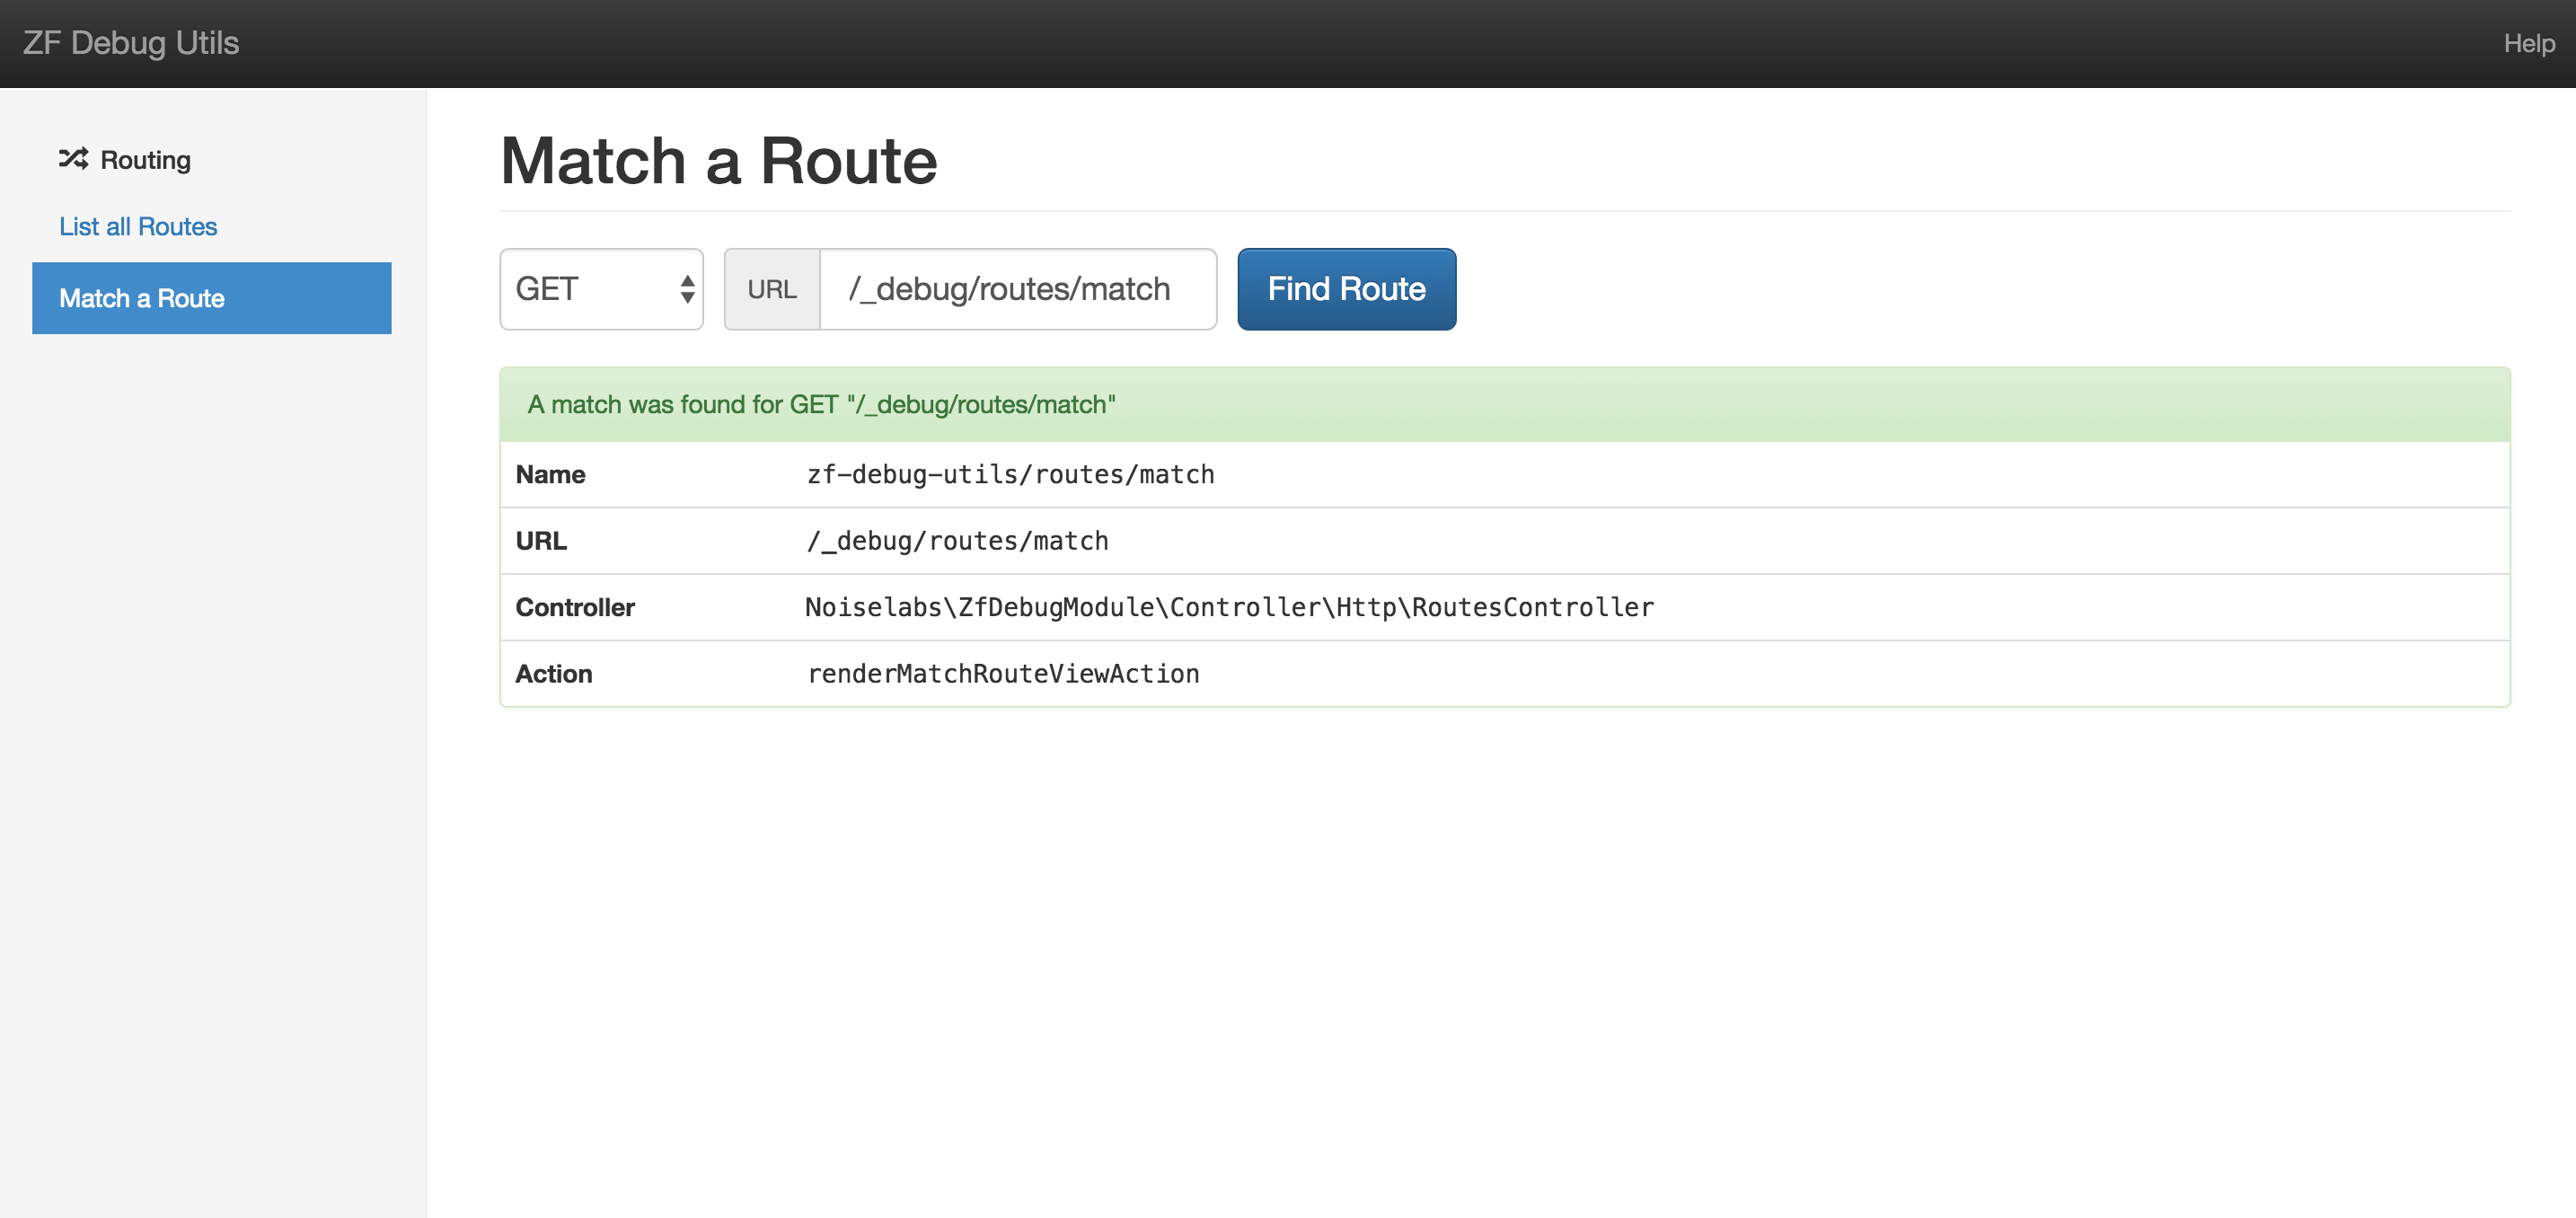
Task: Click the Action row label in the results table
Action: point(554,673)
